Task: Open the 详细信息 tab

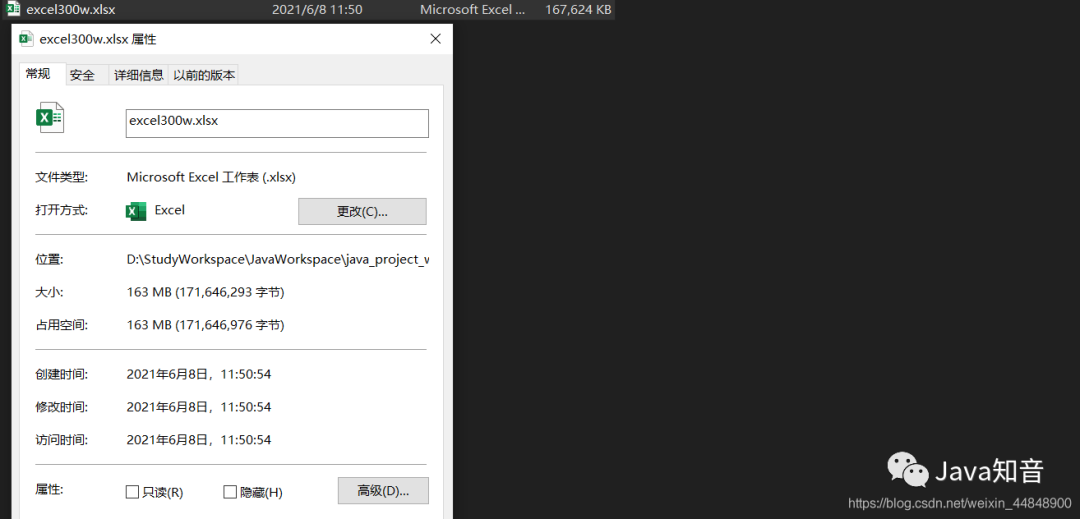Action: coord(138,76)
